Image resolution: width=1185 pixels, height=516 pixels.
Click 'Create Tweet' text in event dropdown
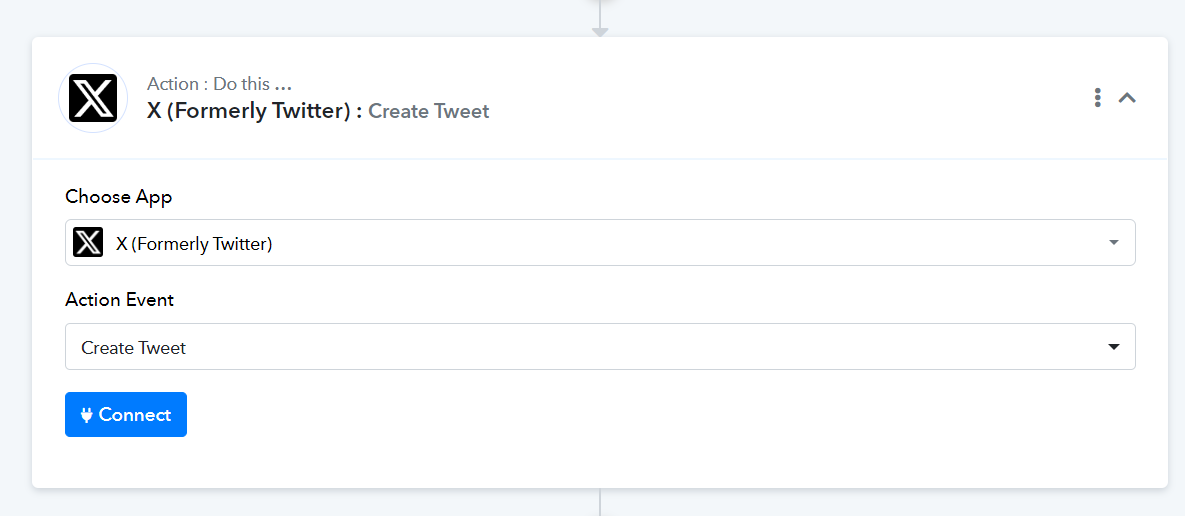click(134, 348)
